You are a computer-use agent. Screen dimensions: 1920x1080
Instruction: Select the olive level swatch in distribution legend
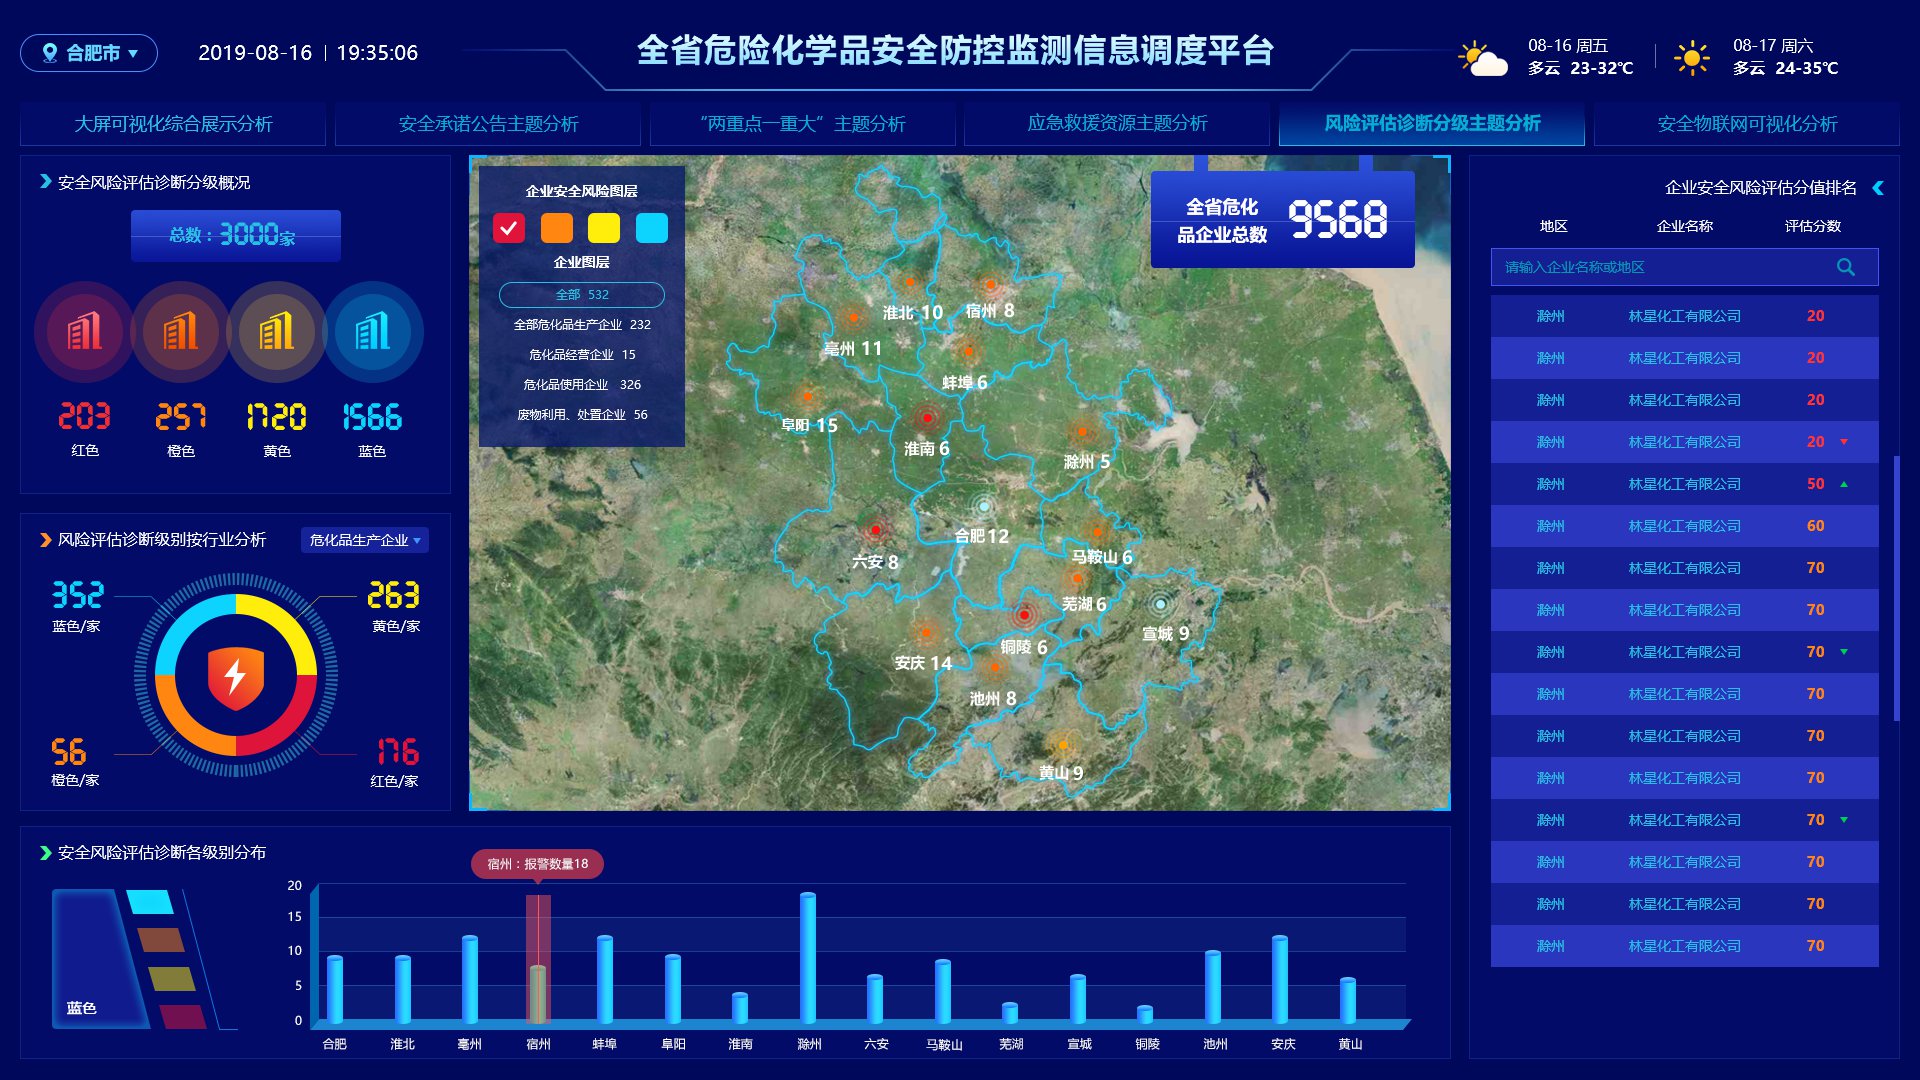(171, 979)
